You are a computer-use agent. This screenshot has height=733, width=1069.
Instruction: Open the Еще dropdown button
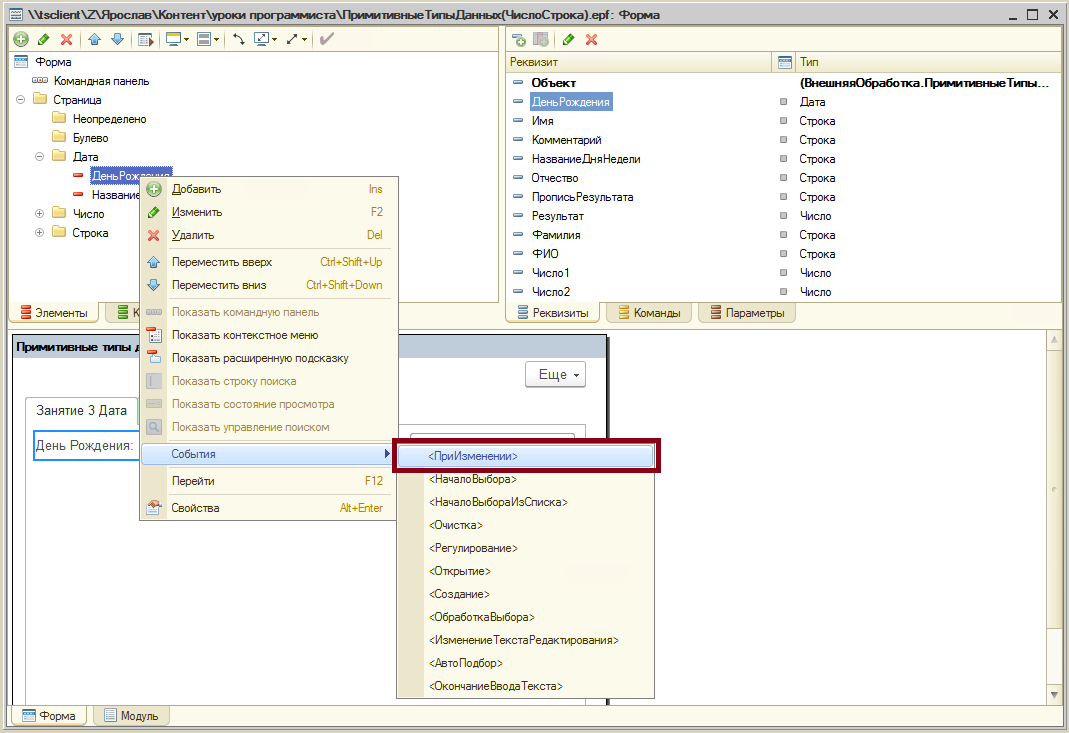coord(555,375)
